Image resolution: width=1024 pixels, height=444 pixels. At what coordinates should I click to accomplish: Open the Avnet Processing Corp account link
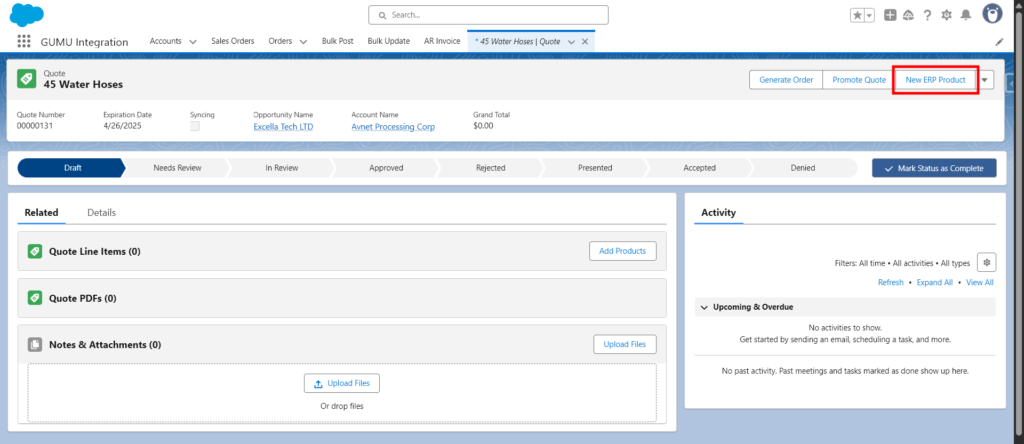pos(393,127)
